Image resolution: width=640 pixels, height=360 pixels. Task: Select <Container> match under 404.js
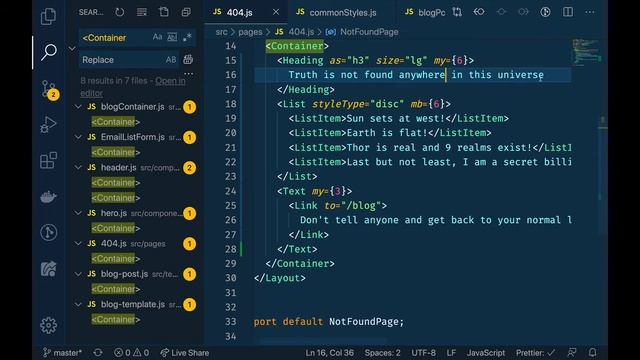point(116,259)
